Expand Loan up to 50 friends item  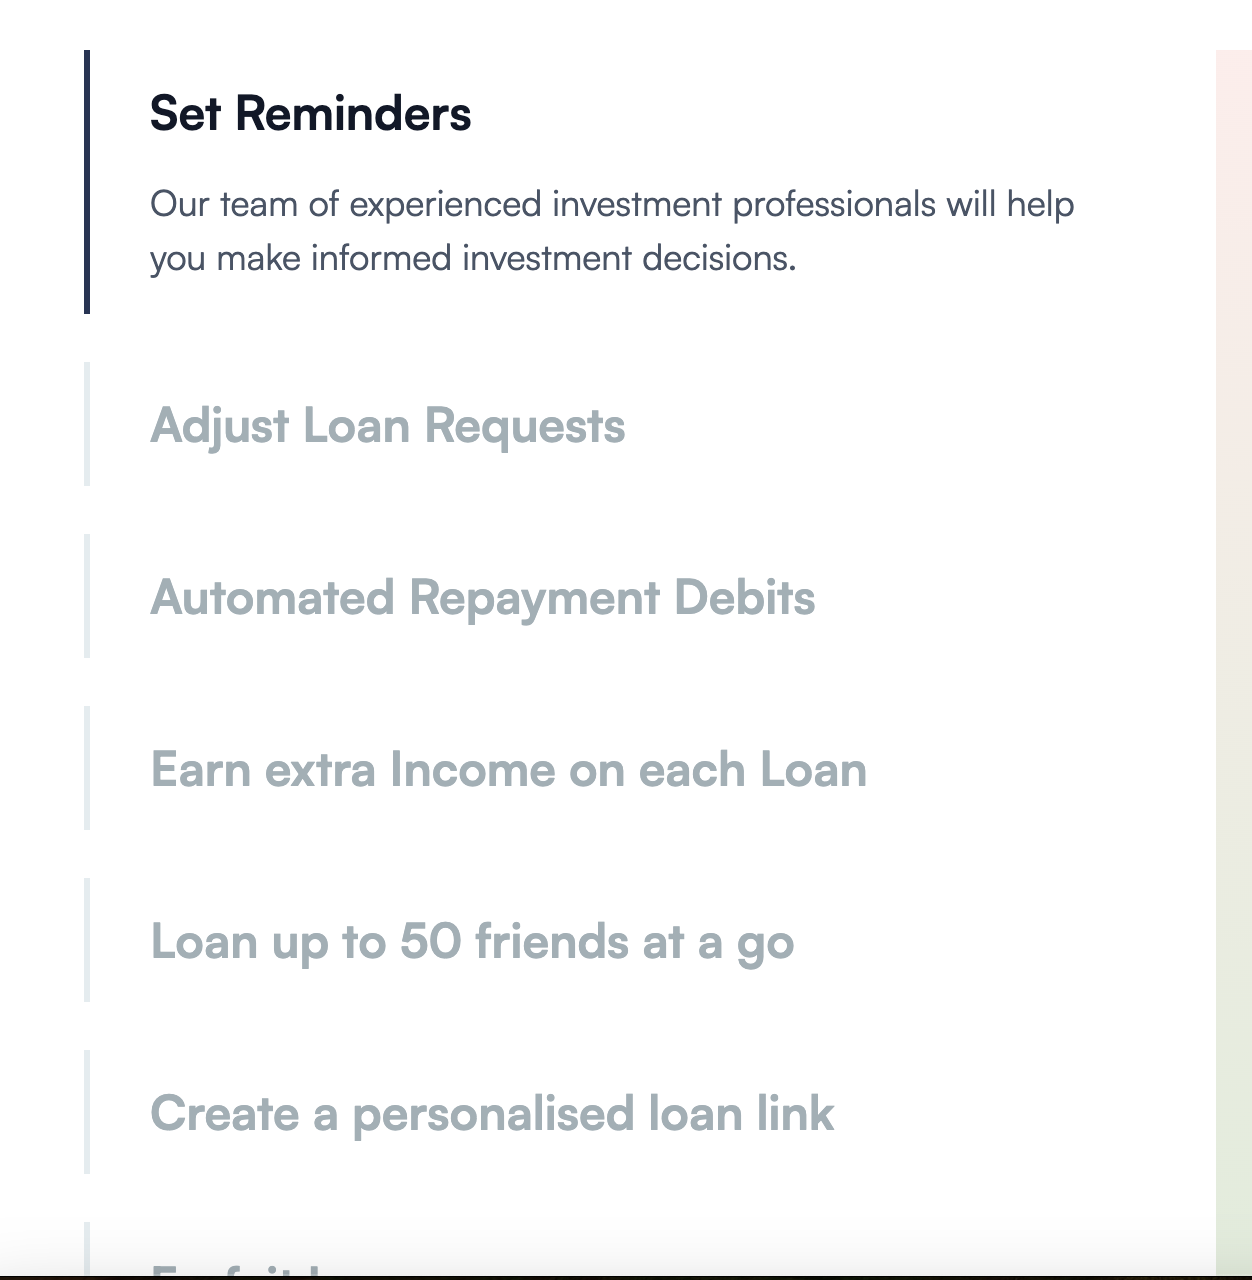[x=472, y=942]
